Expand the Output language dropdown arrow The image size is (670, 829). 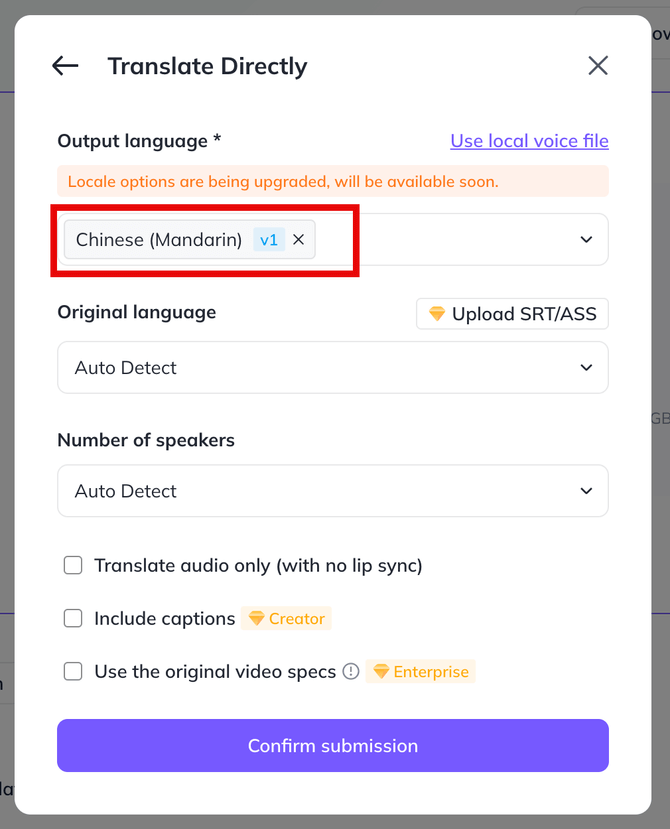(586, 240)
